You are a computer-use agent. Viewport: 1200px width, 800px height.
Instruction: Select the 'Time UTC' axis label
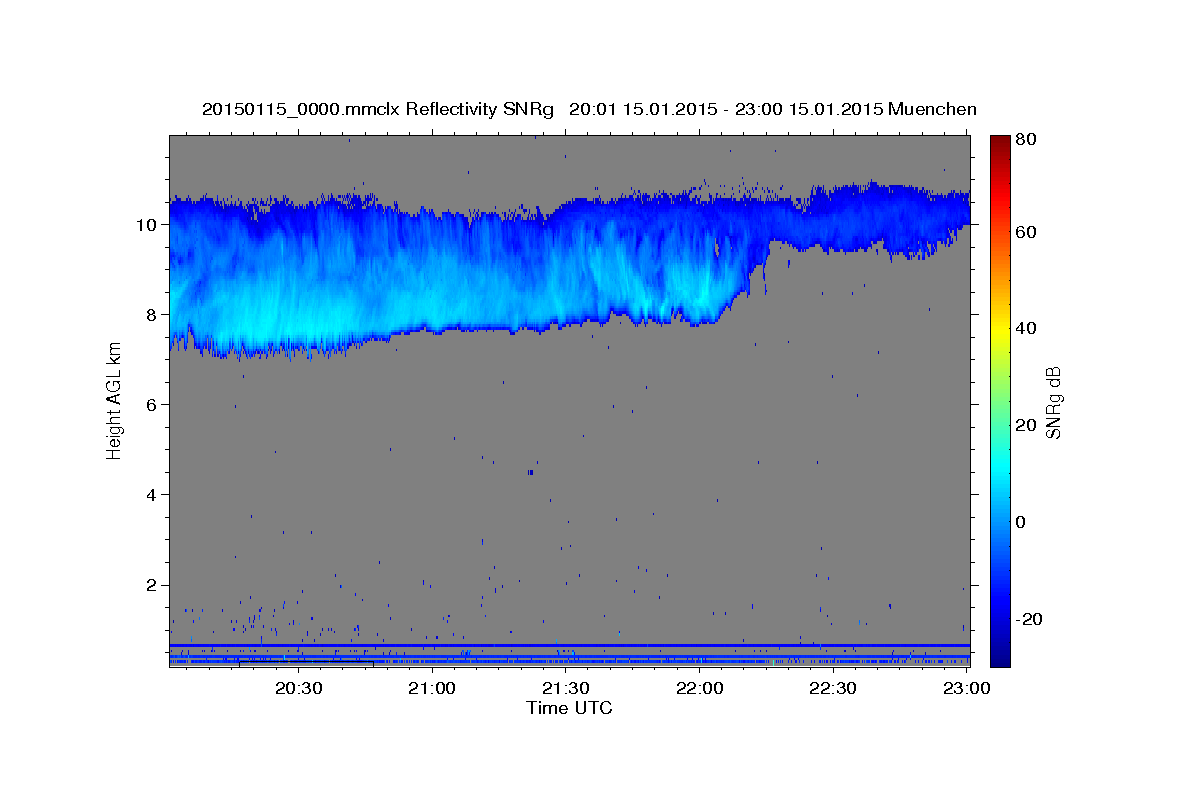click(x=569, y=708)
